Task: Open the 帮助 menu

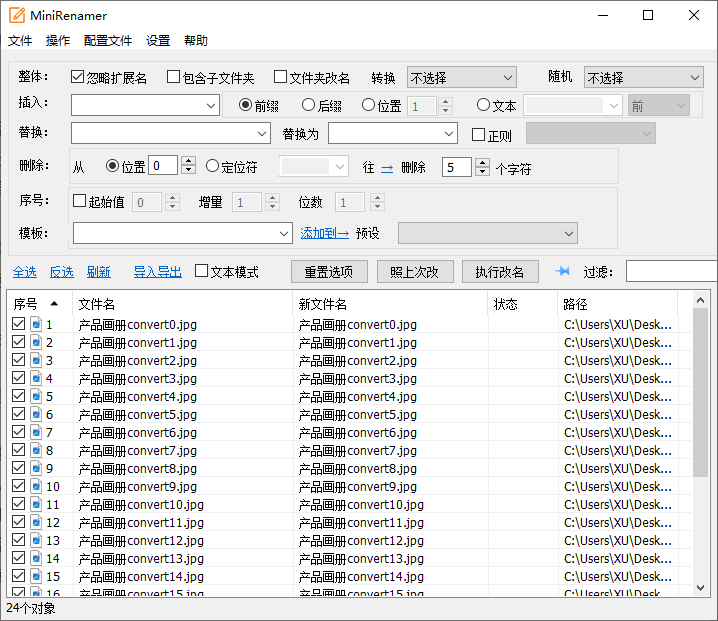Action: click(196, 41)
